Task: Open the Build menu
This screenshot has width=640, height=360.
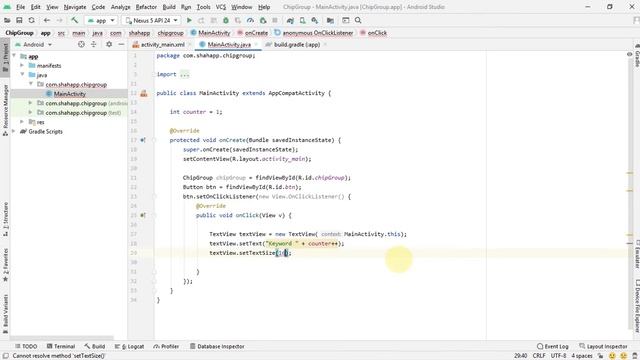Action: (x=169, y=7)
